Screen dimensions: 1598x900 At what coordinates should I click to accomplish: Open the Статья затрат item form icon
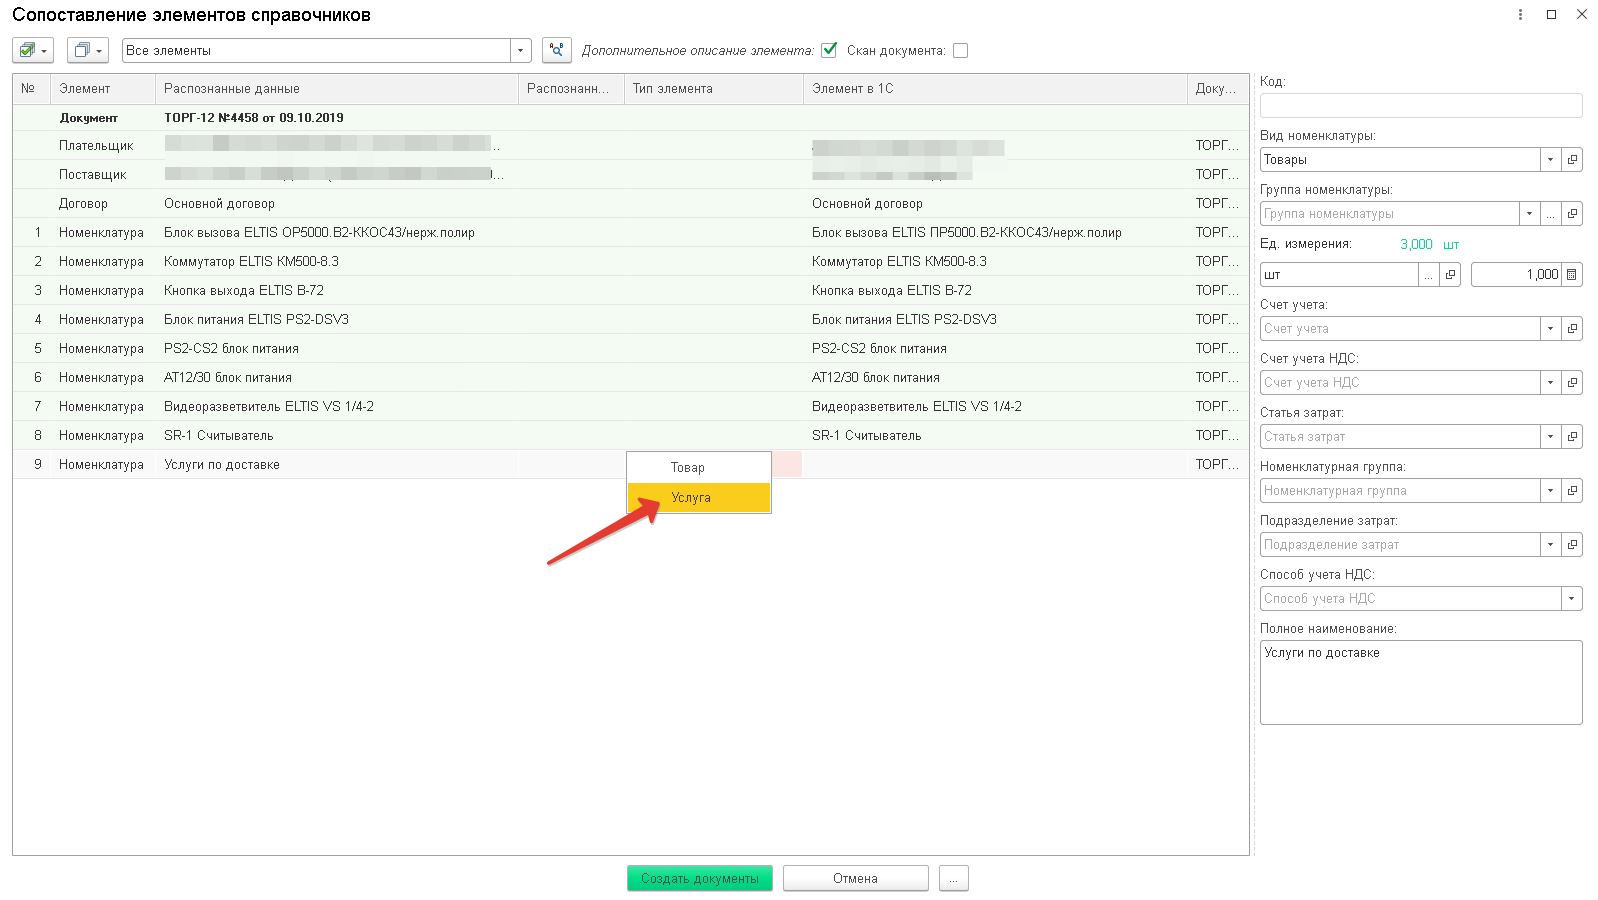tap(1572, 436)
